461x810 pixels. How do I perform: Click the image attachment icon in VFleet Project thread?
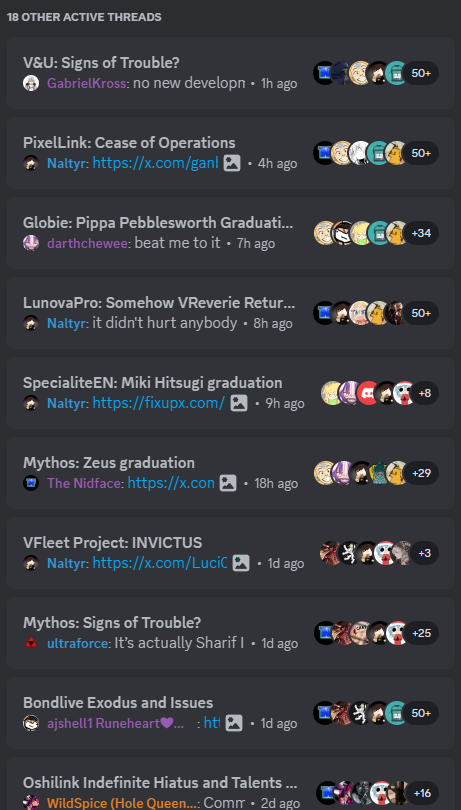(x=241, y=563)
